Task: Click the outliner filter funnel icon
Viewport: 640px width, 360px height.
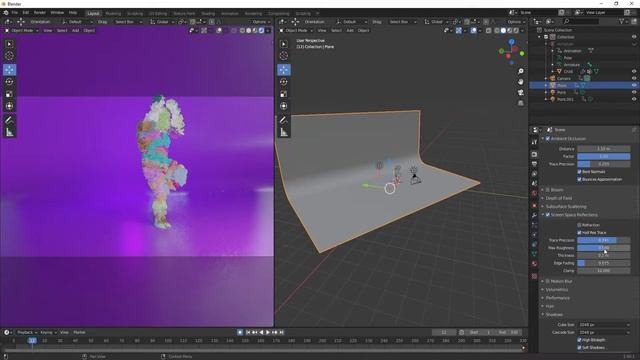Action: point(622,21)
